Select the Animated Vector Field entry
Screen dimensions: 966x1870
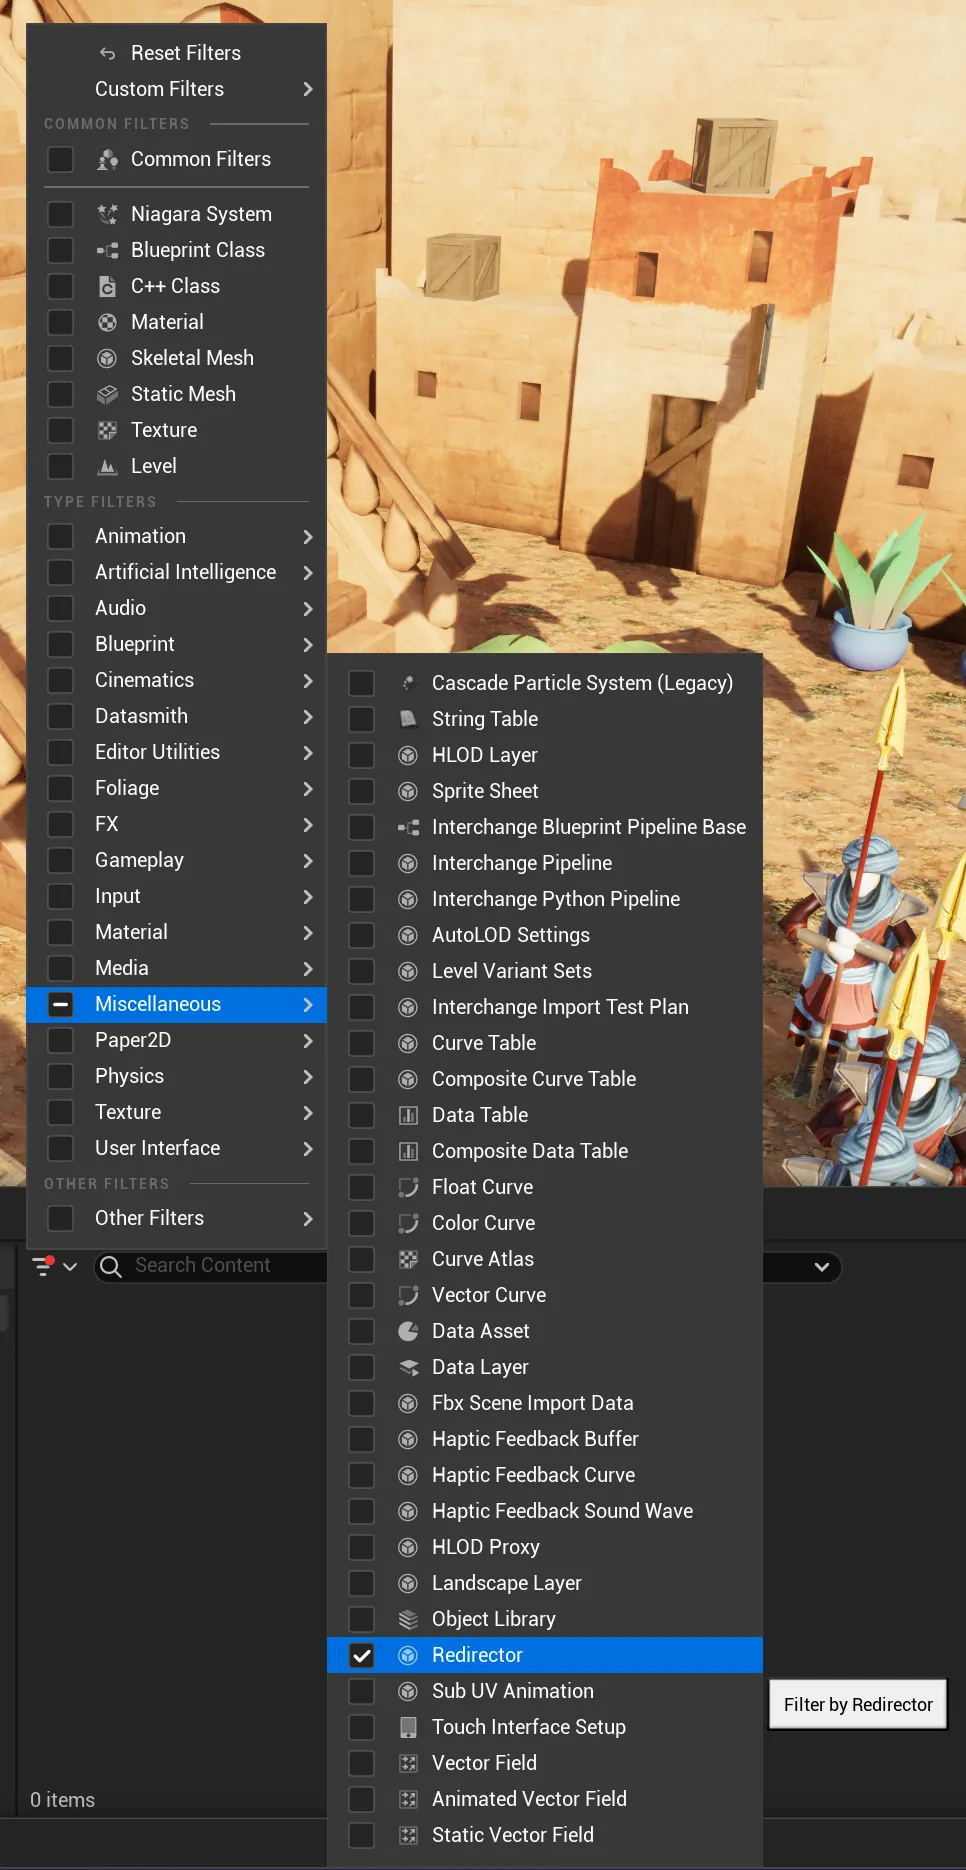pyautogui.click(x=545, y=1799)
